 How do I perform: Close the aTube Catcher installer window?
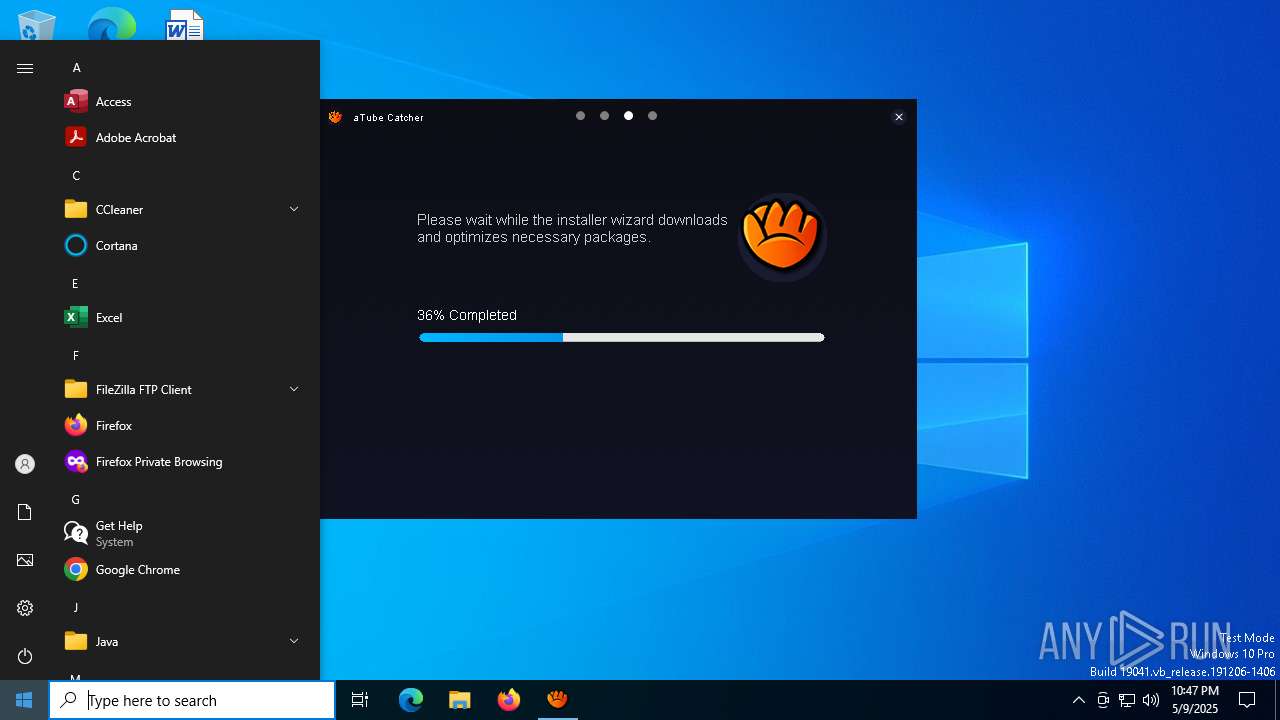coord(899,117)
